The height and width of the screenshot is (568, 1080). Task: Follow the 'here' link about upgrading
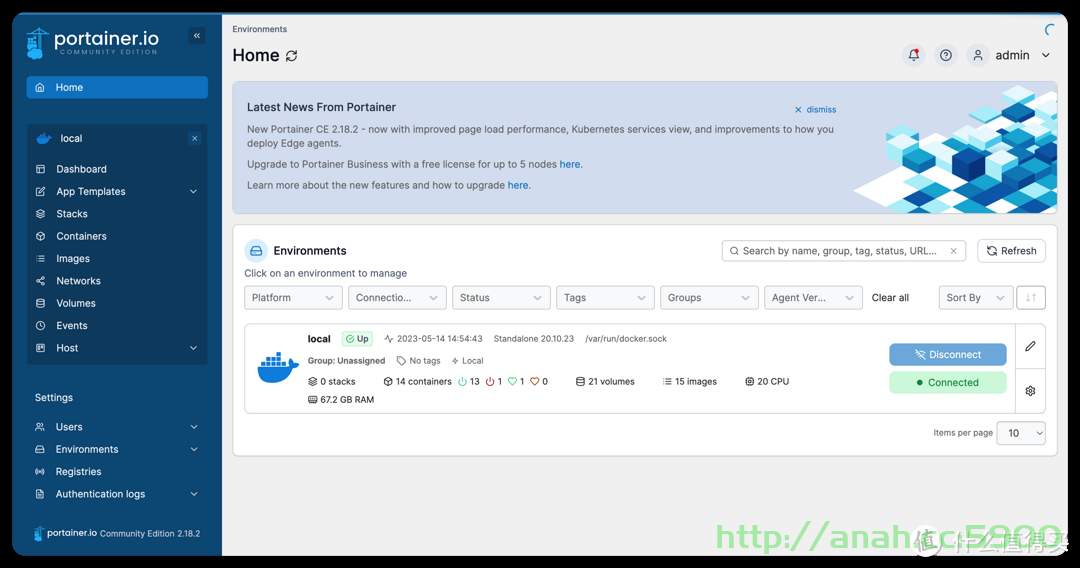[518, 185]
